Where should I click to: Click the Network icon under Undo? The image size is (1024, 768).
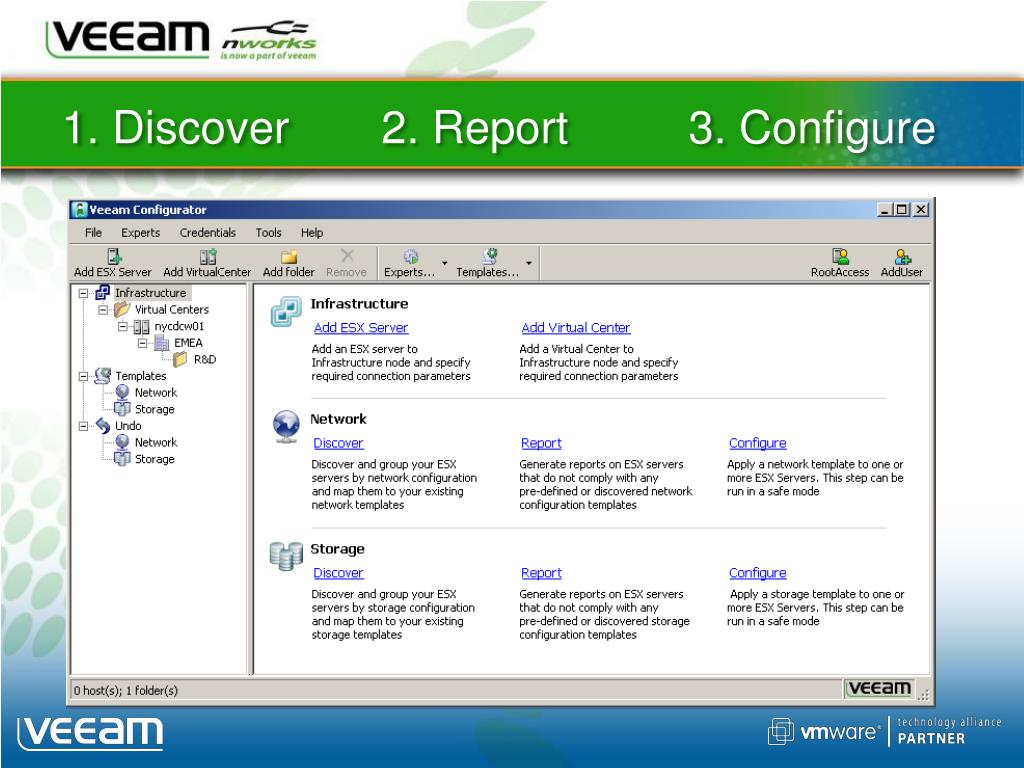(122, 442)
